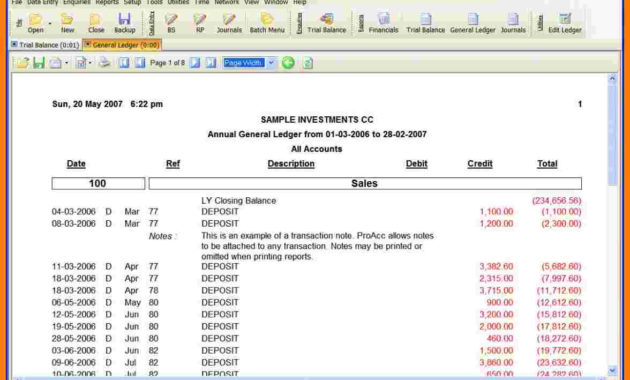This screenshot has height=380, width=630.
Task: Click the Ref column header
Action: click(173, 164)
